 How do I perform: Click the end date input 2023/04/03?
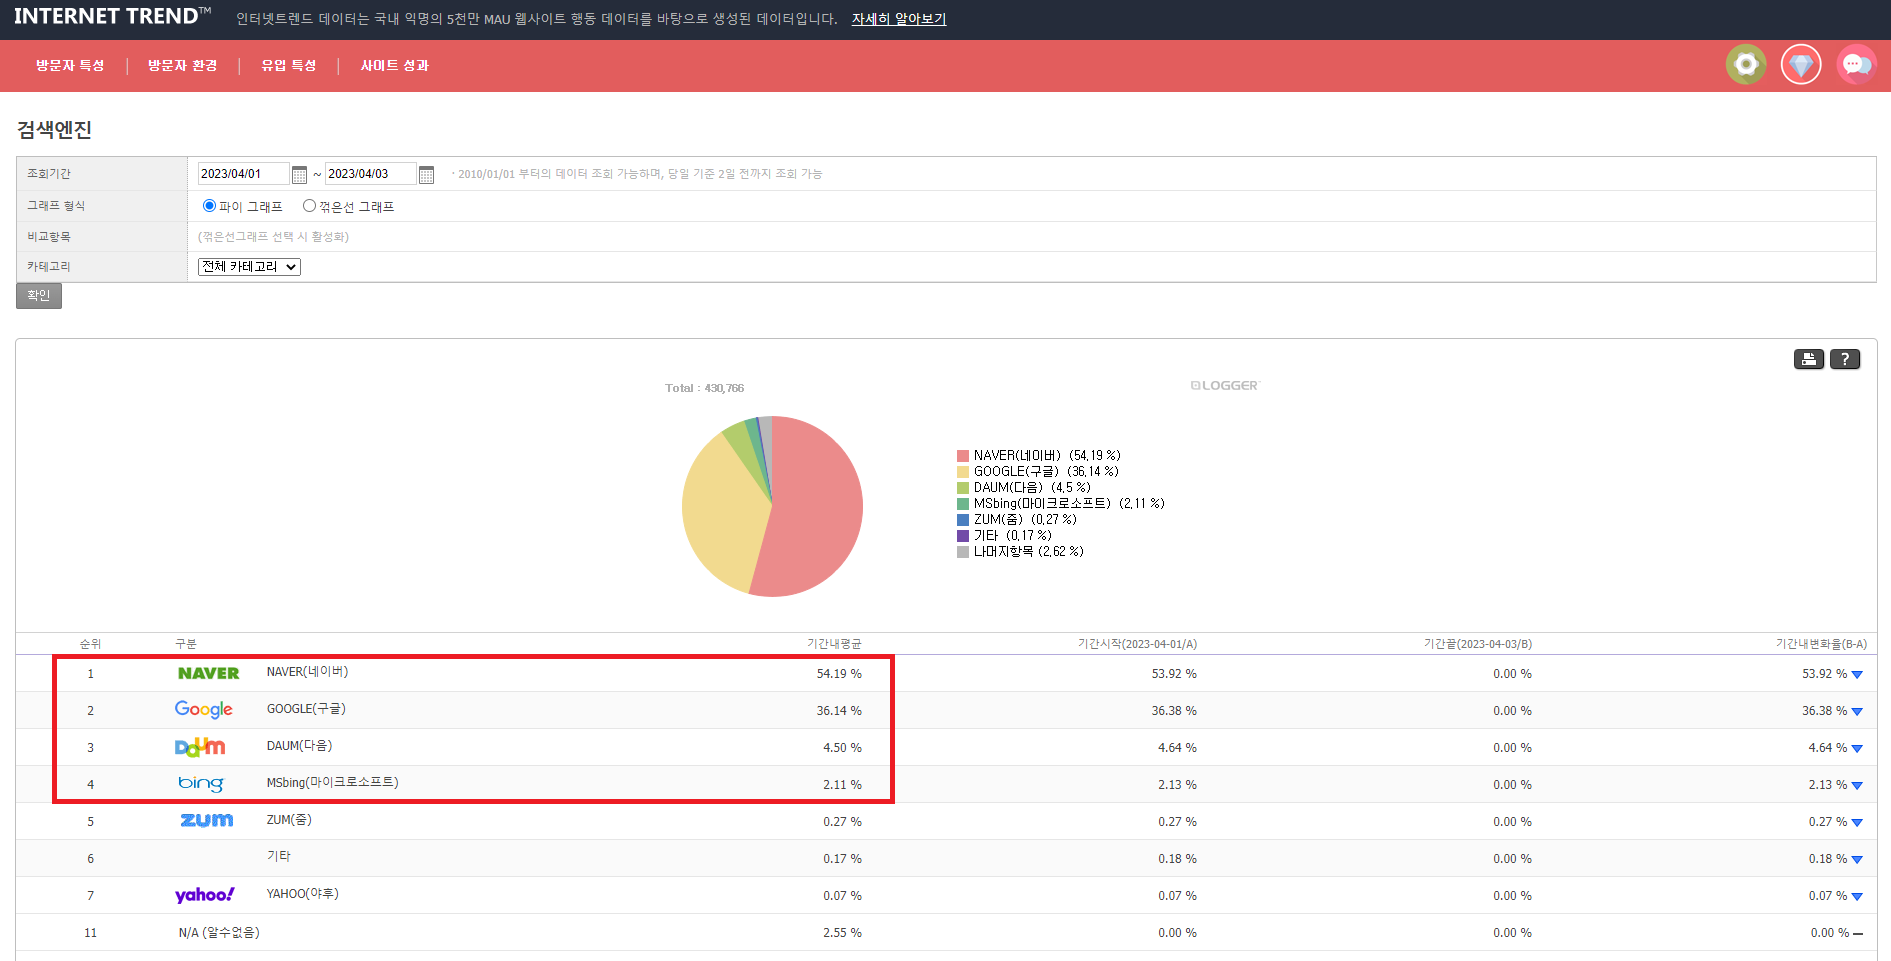tap(370, 174)
